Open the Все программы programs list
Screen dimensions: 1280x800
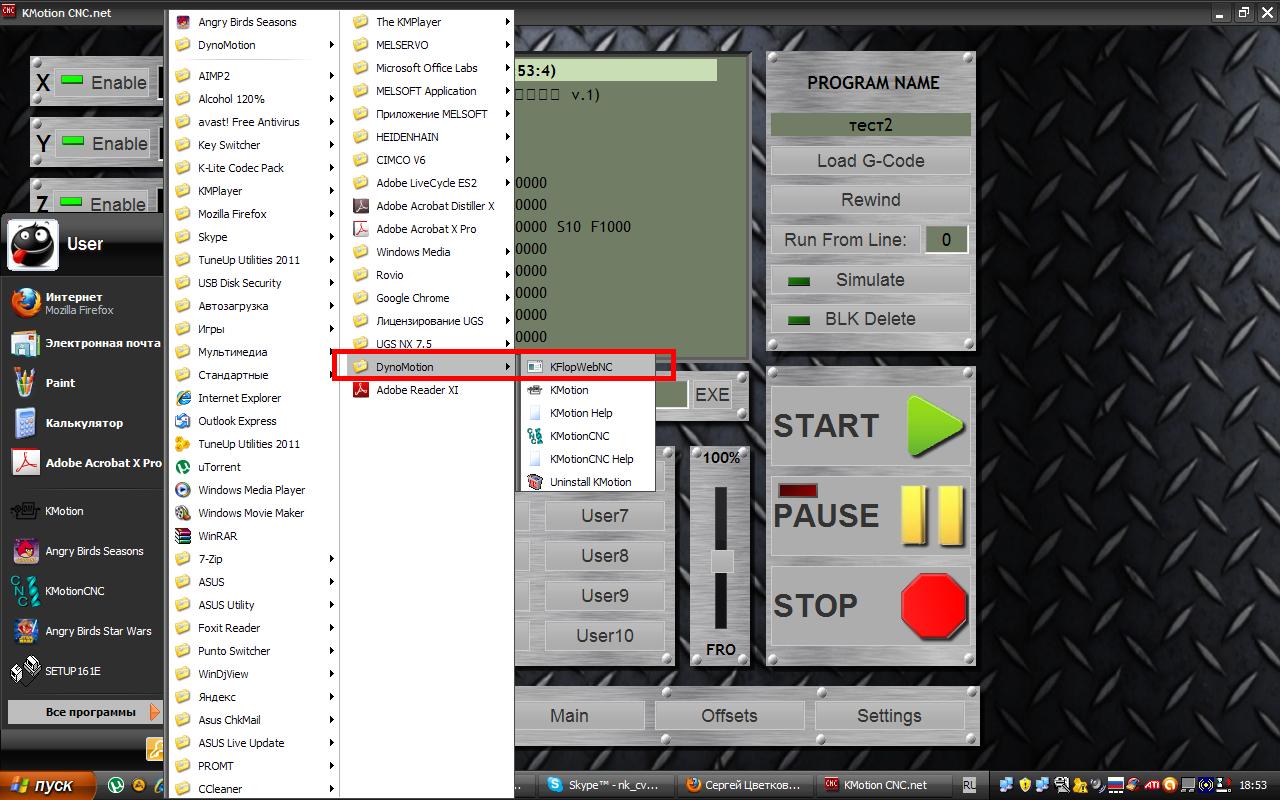point(85,712)
